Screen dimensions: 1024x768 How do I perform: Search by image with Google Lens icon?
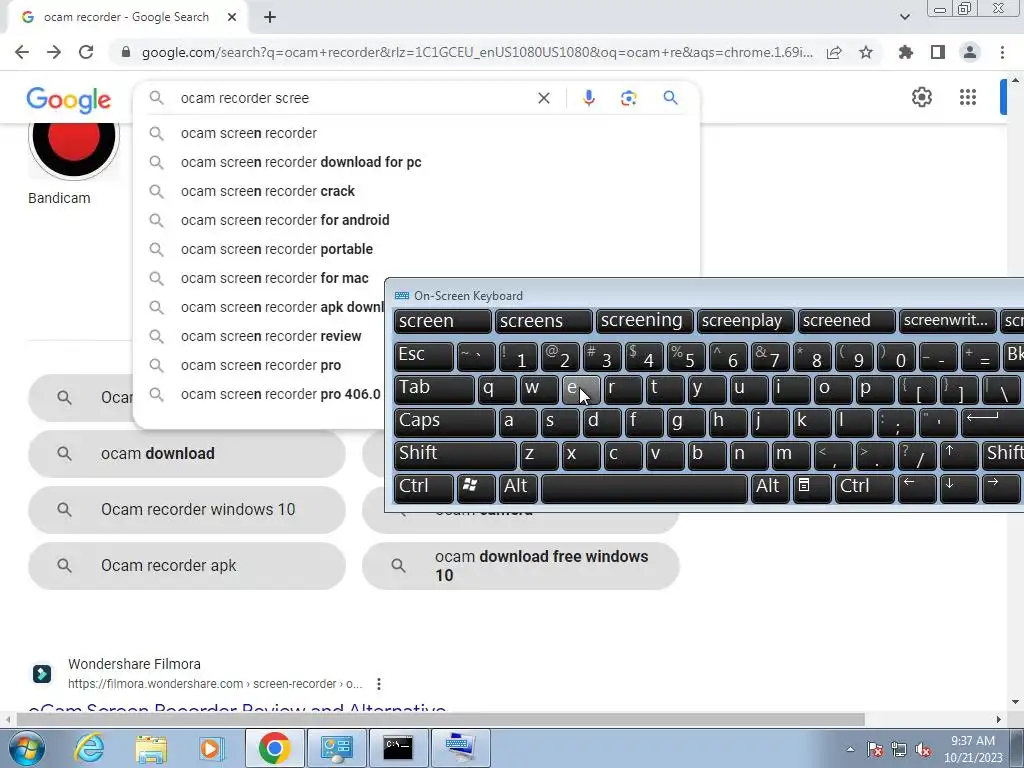[628, 98]
